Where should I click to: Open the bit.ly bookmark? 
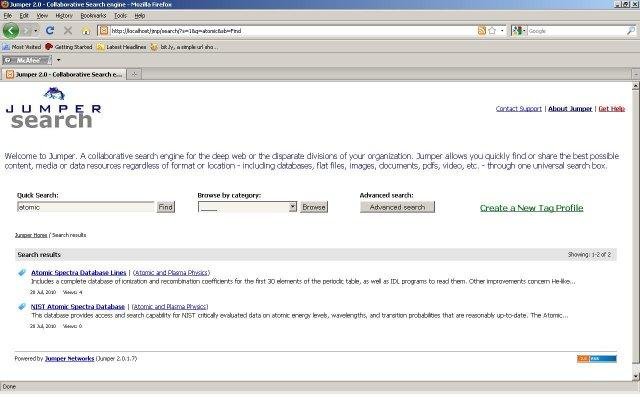click(184, 47)
